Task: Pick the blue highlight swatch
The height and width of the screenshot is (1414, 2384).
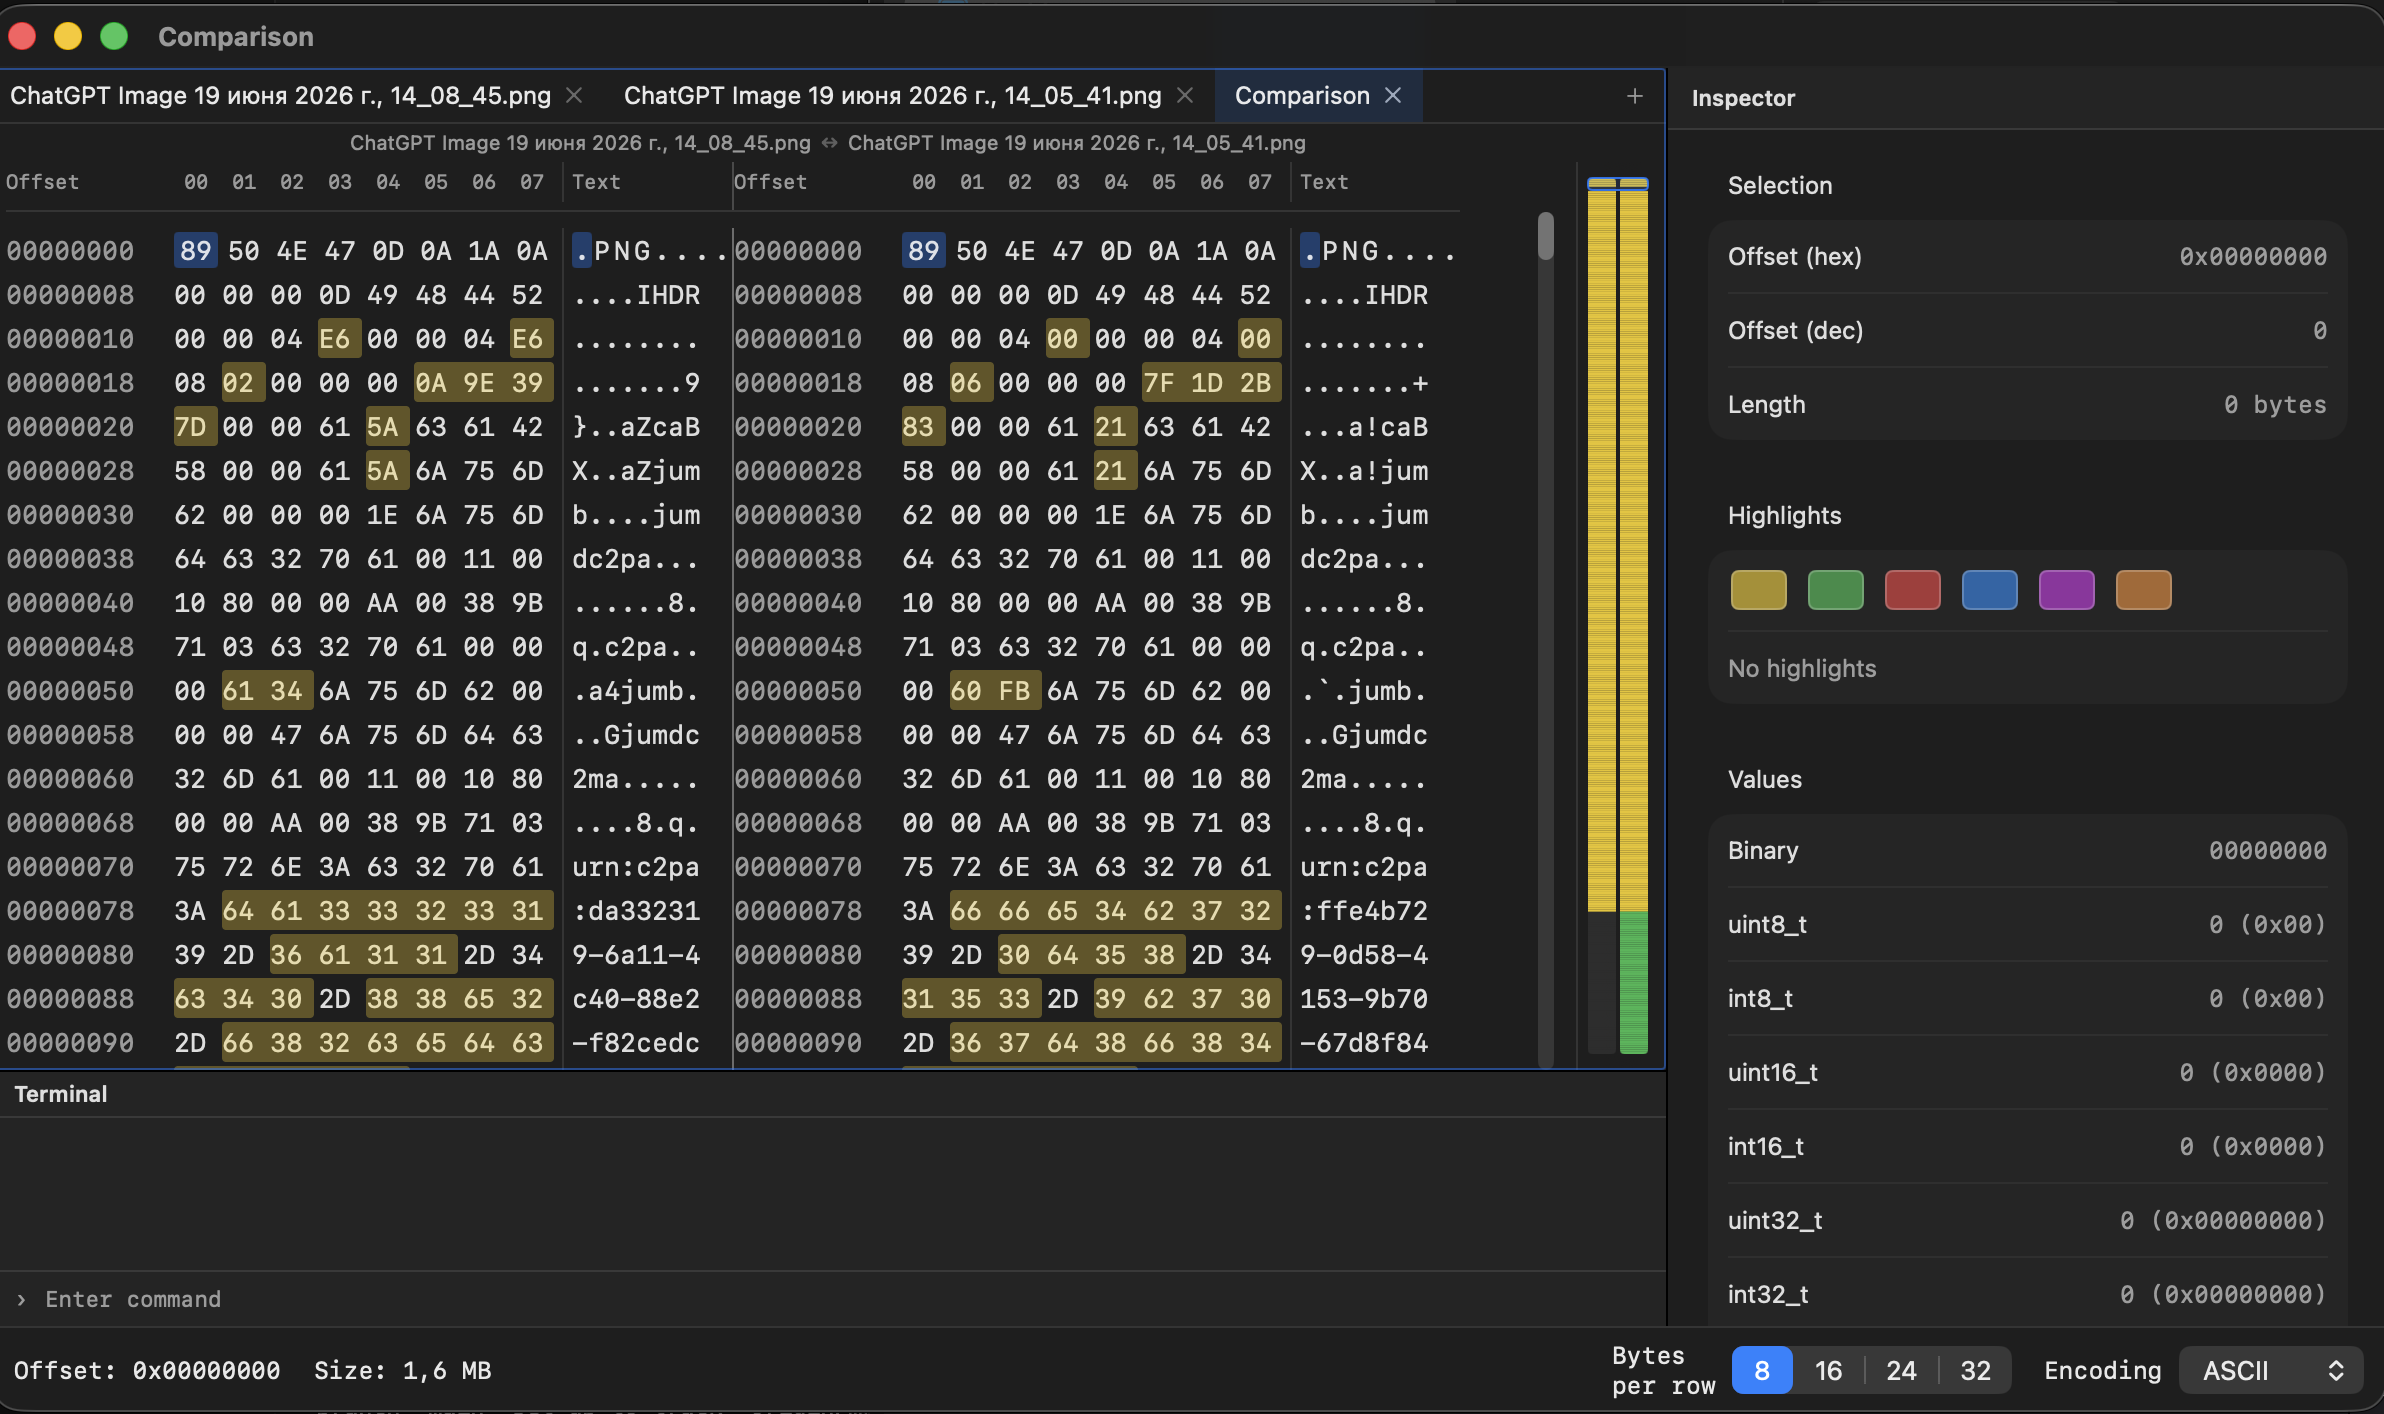Action: 1989,590
